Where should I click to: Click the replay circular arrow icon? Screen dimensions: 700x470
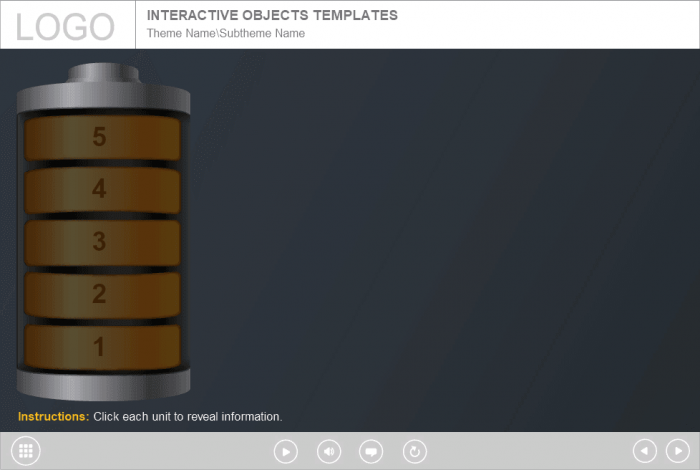coord(415,451)
